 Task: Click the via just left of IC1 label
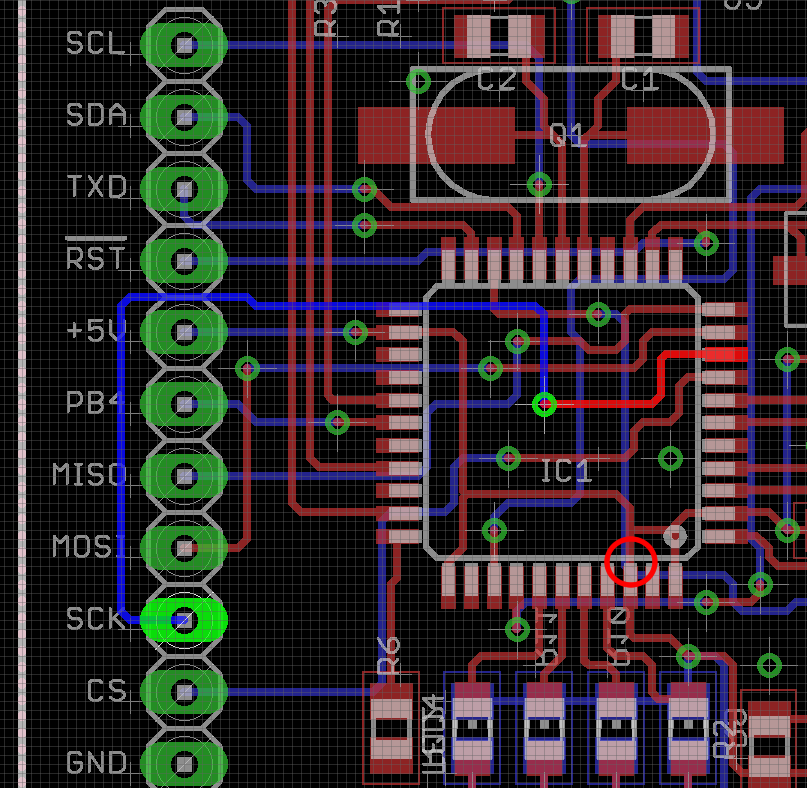click(x=508, y=458)
